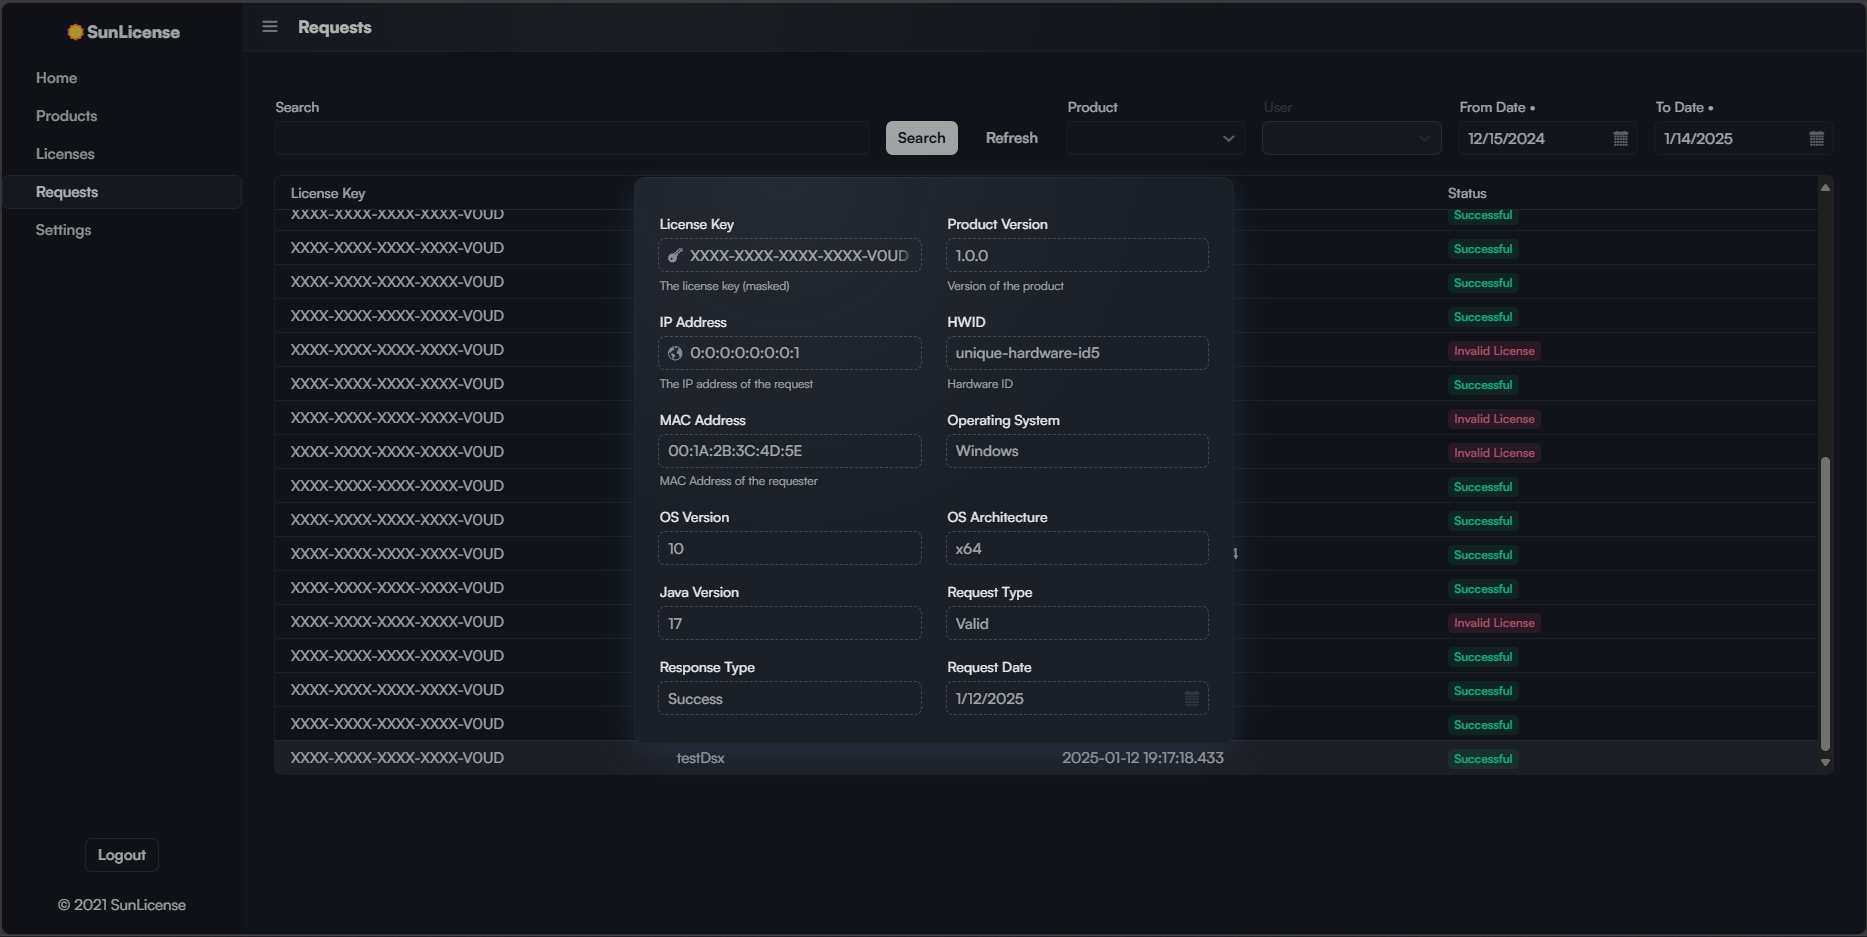Open the To Date calendar picker
The image size is (1867, 937).
pyautogui.click(x=1816, y=139)
